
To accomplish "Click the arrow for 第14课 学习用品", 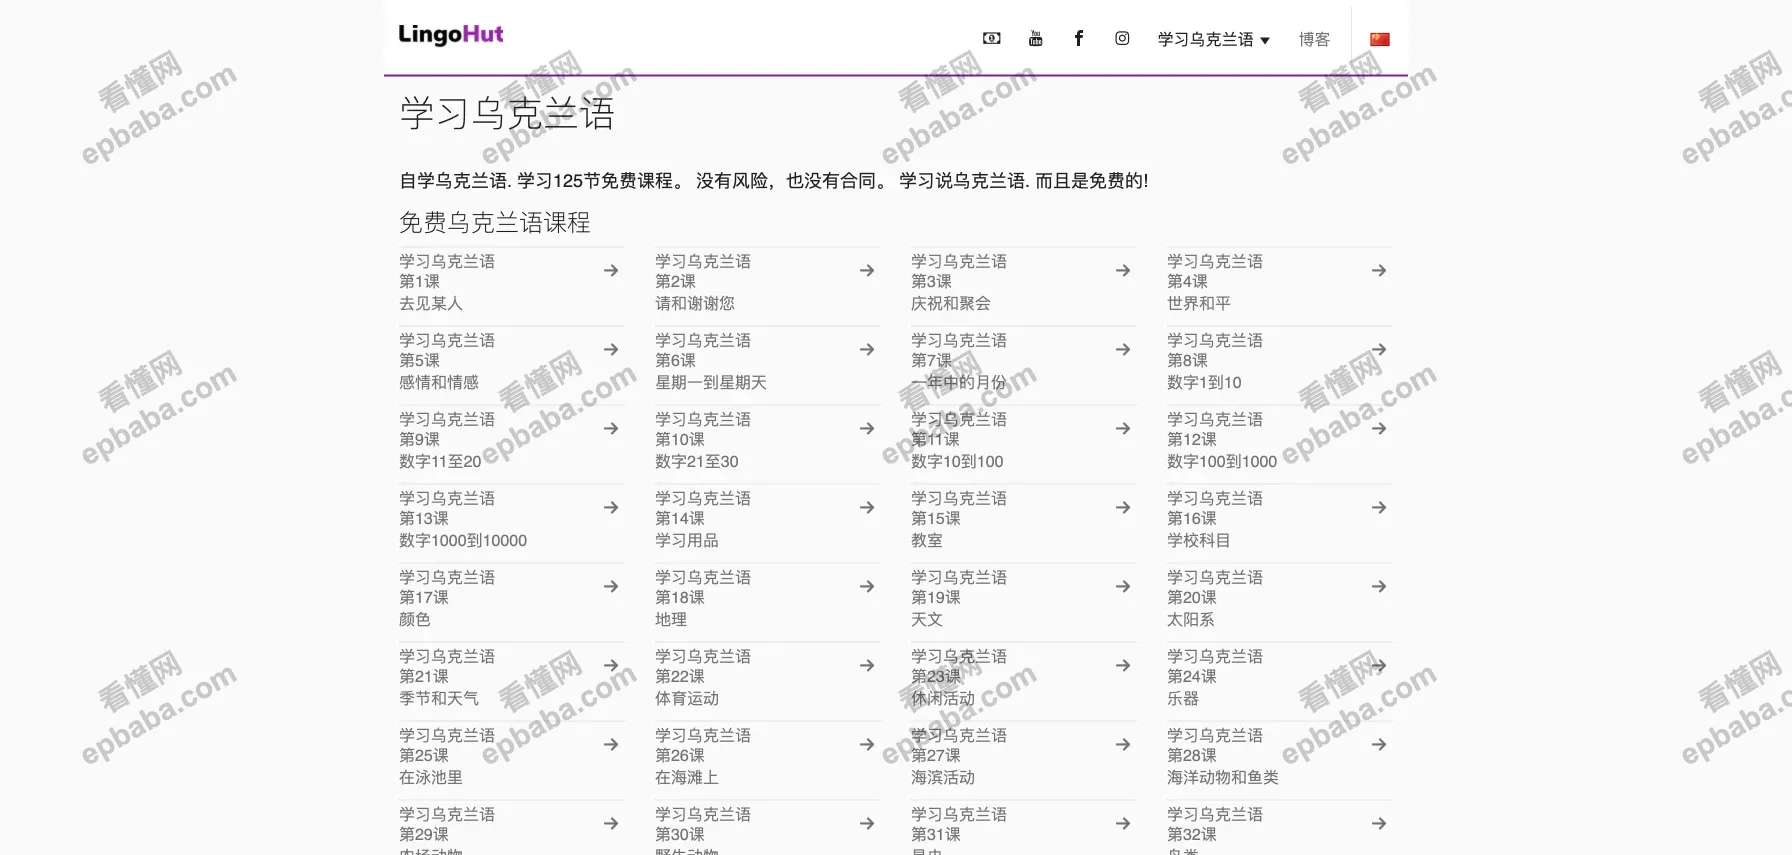I will coord(867,507).
